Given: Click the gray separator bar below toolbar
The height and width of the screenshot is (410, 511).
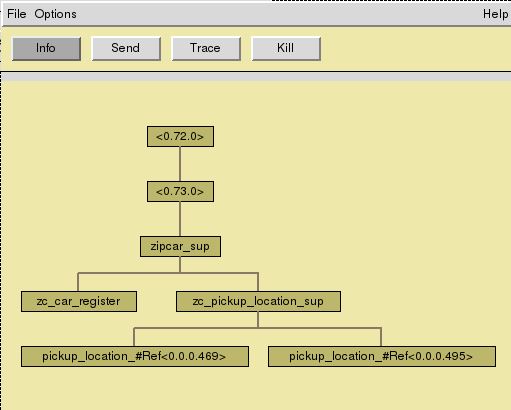Looking at the screenshot, I should (x=256, y=77).
